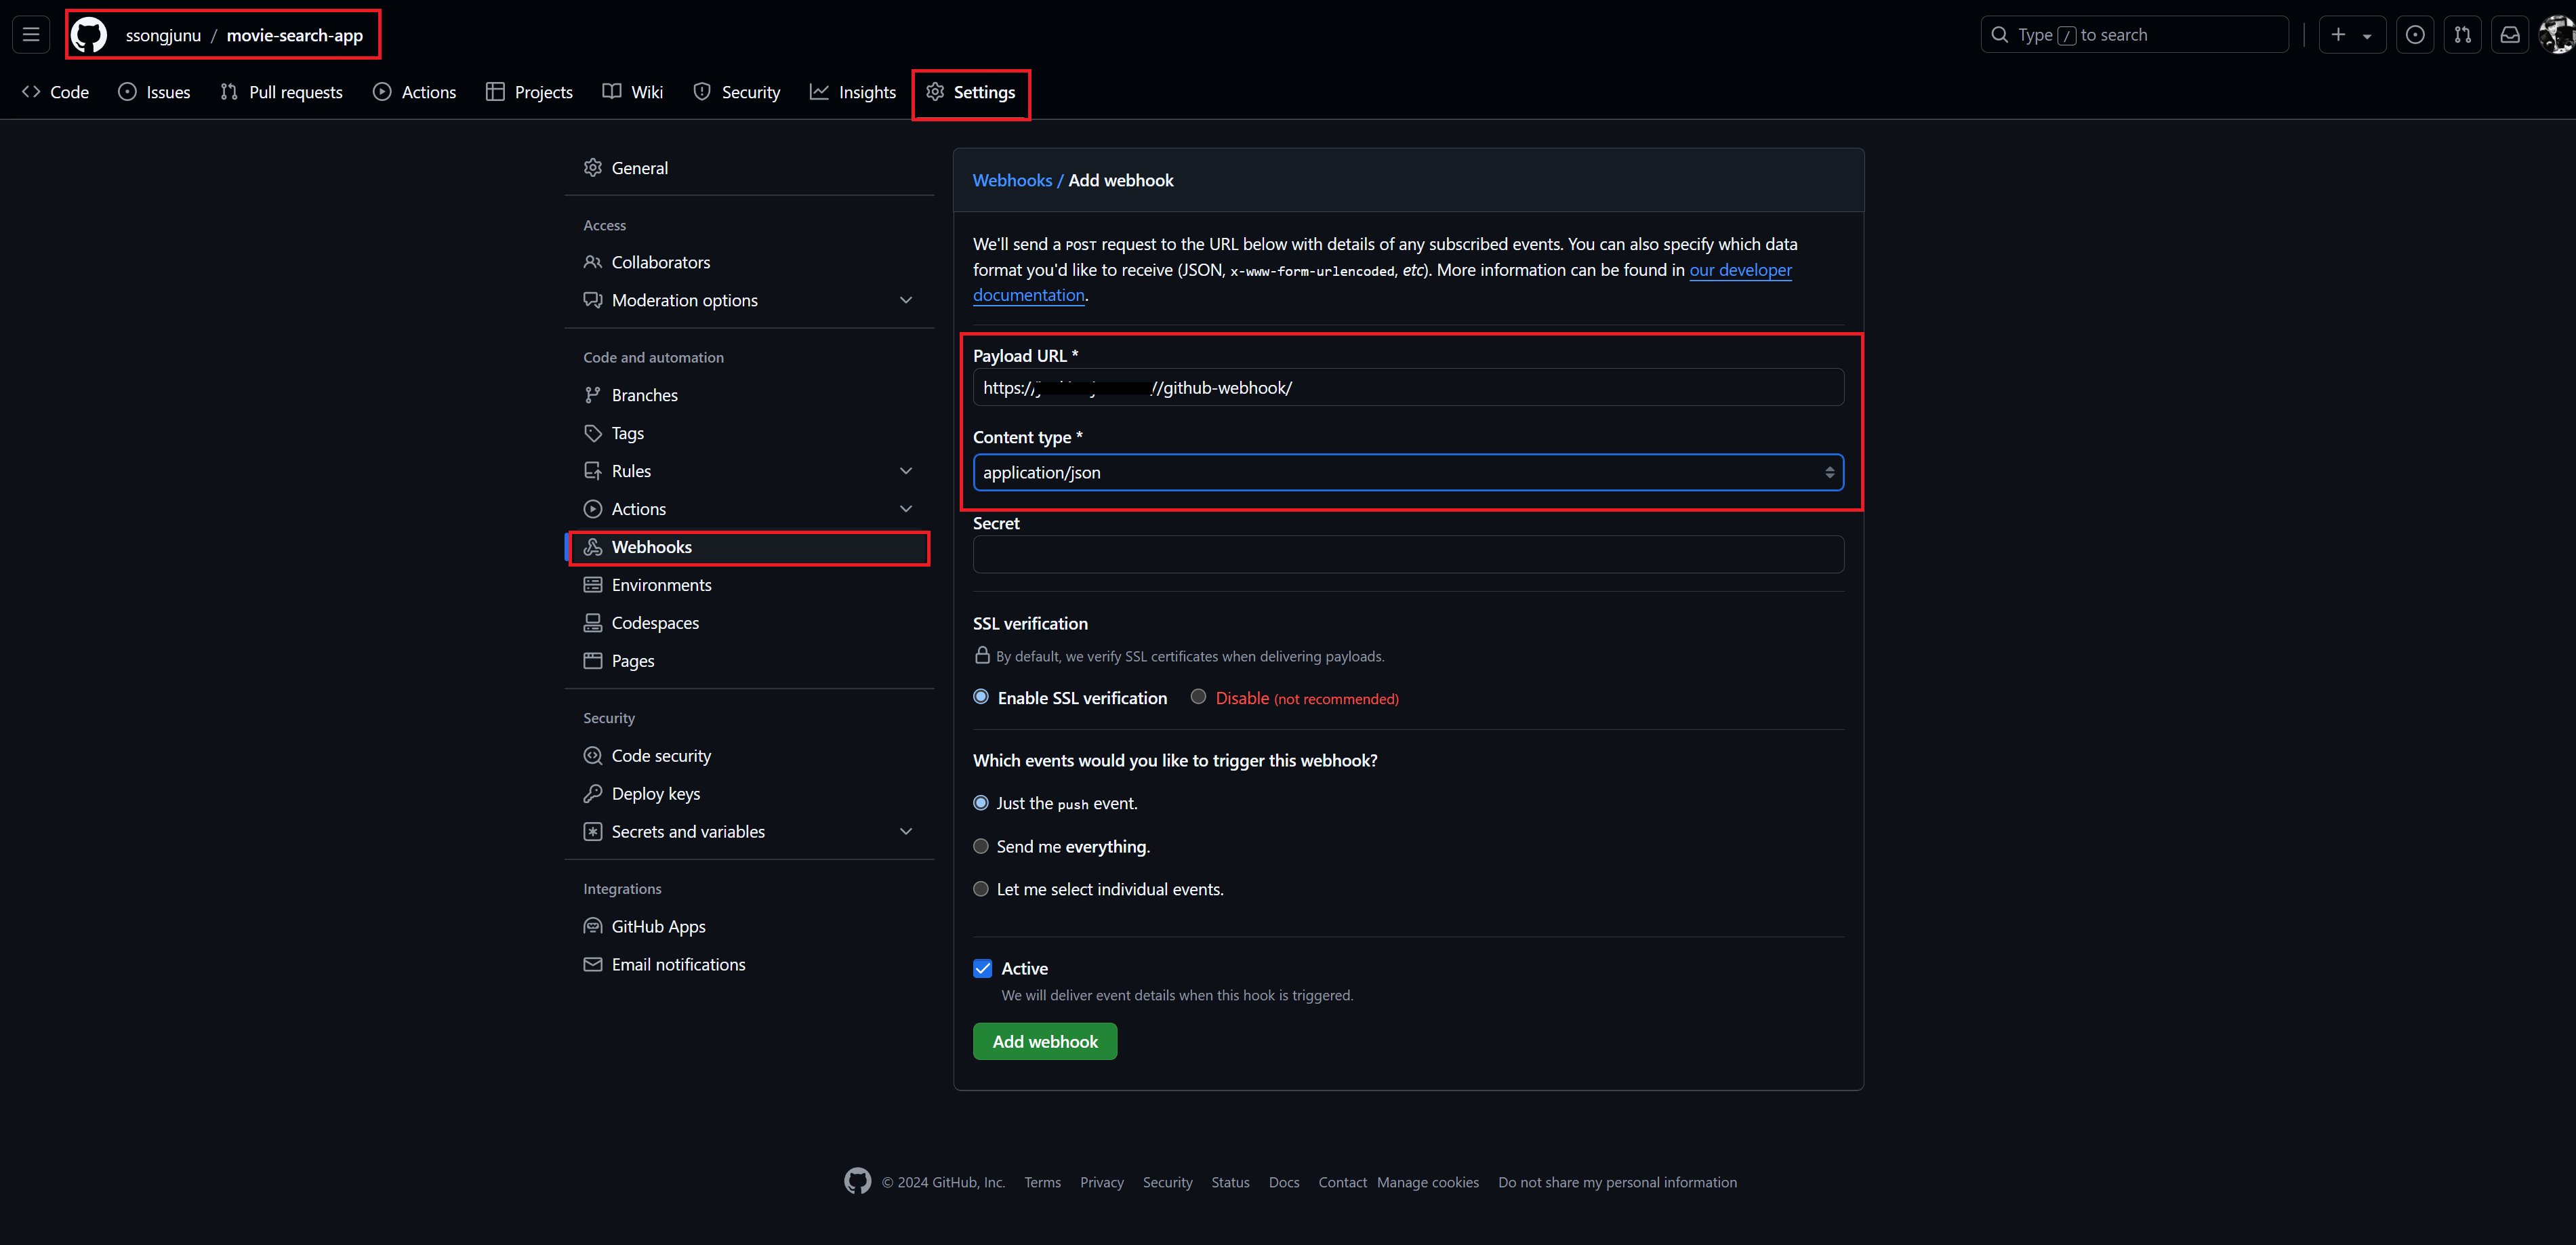Follow the Webhooks breadcrumb link
Image resolution: width=2576 pixels, height=1245 pixels.
coord(1012,180)
